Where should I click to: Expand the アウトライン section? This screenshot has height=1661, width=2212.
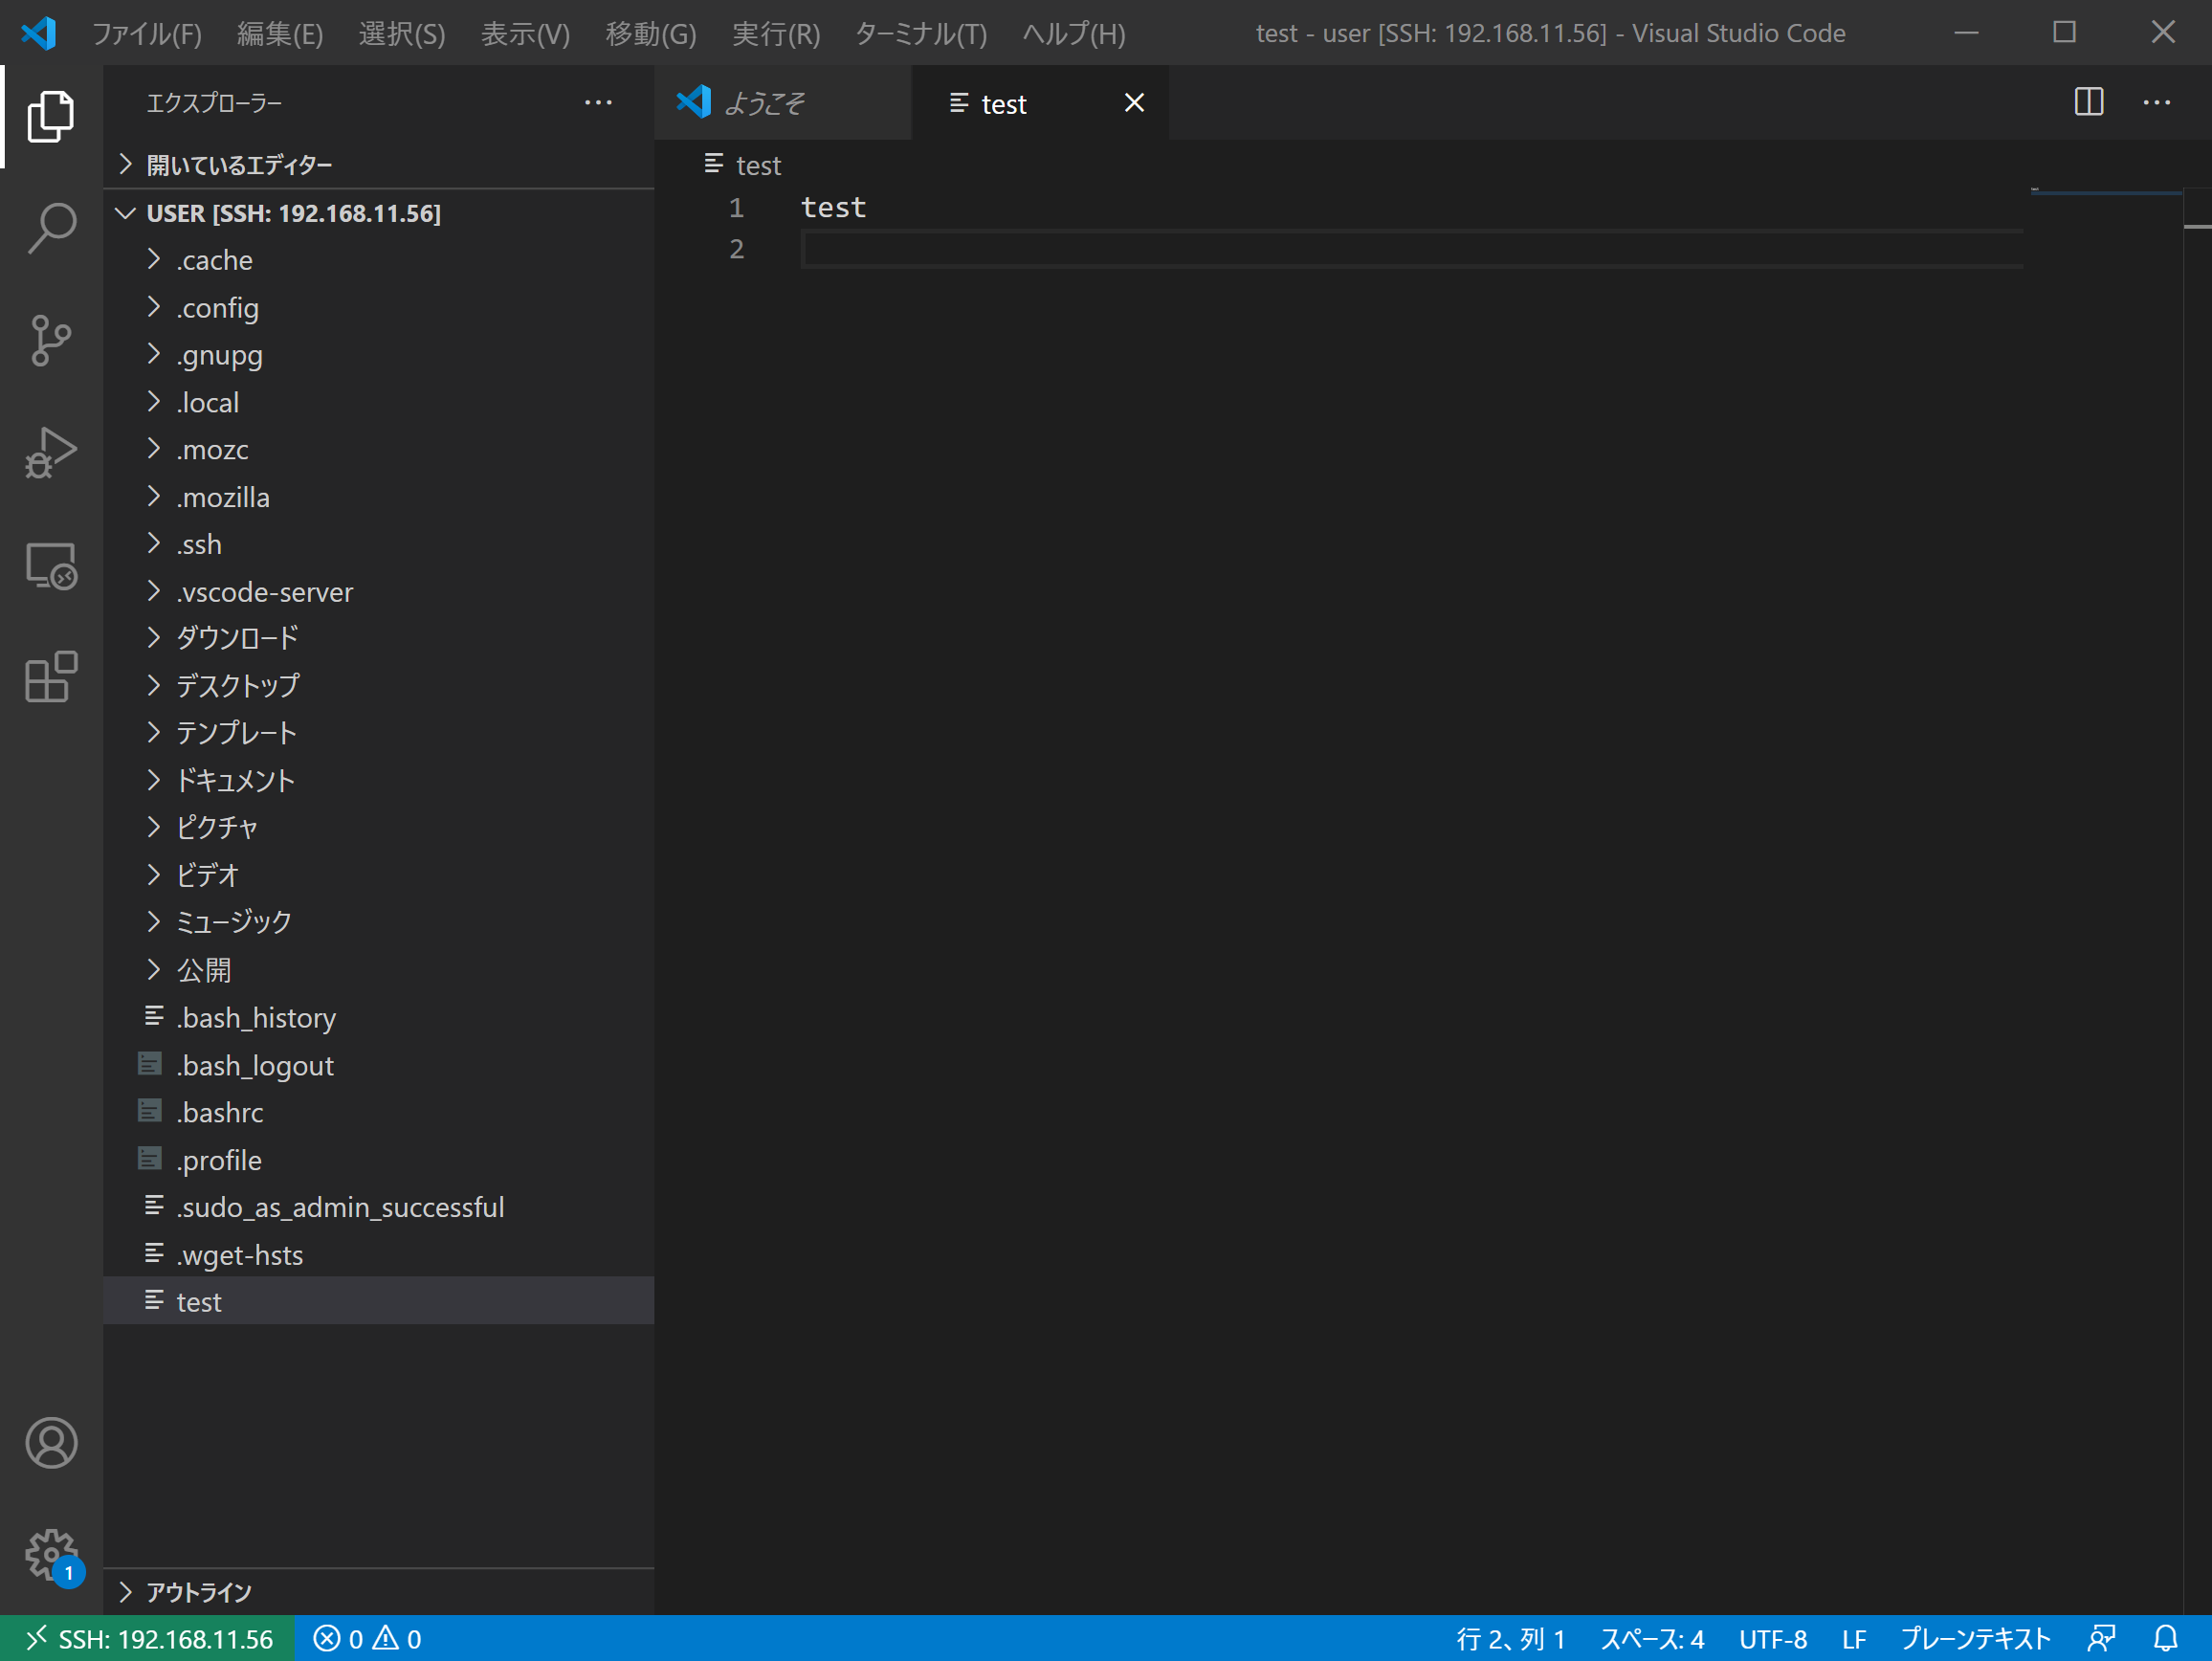[x=379, y=1592]
